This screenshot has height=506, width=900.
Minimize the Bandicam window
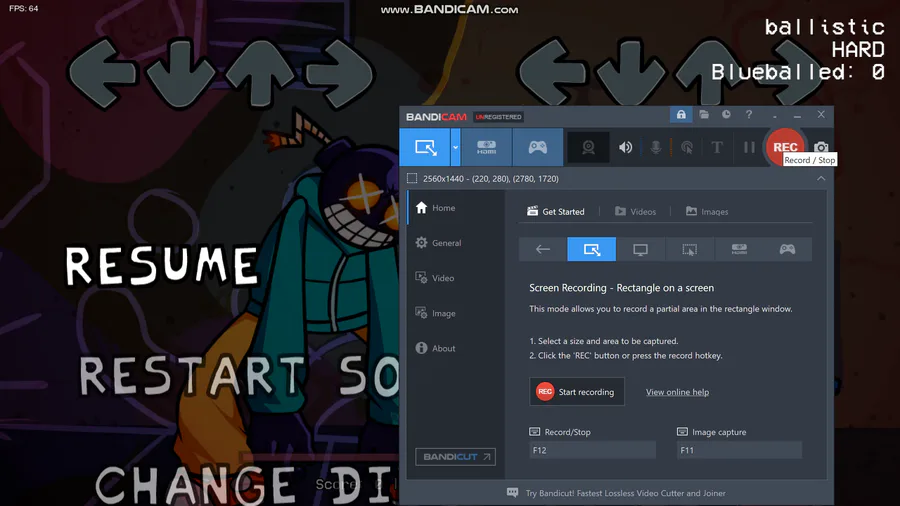(x=797, y=115)
